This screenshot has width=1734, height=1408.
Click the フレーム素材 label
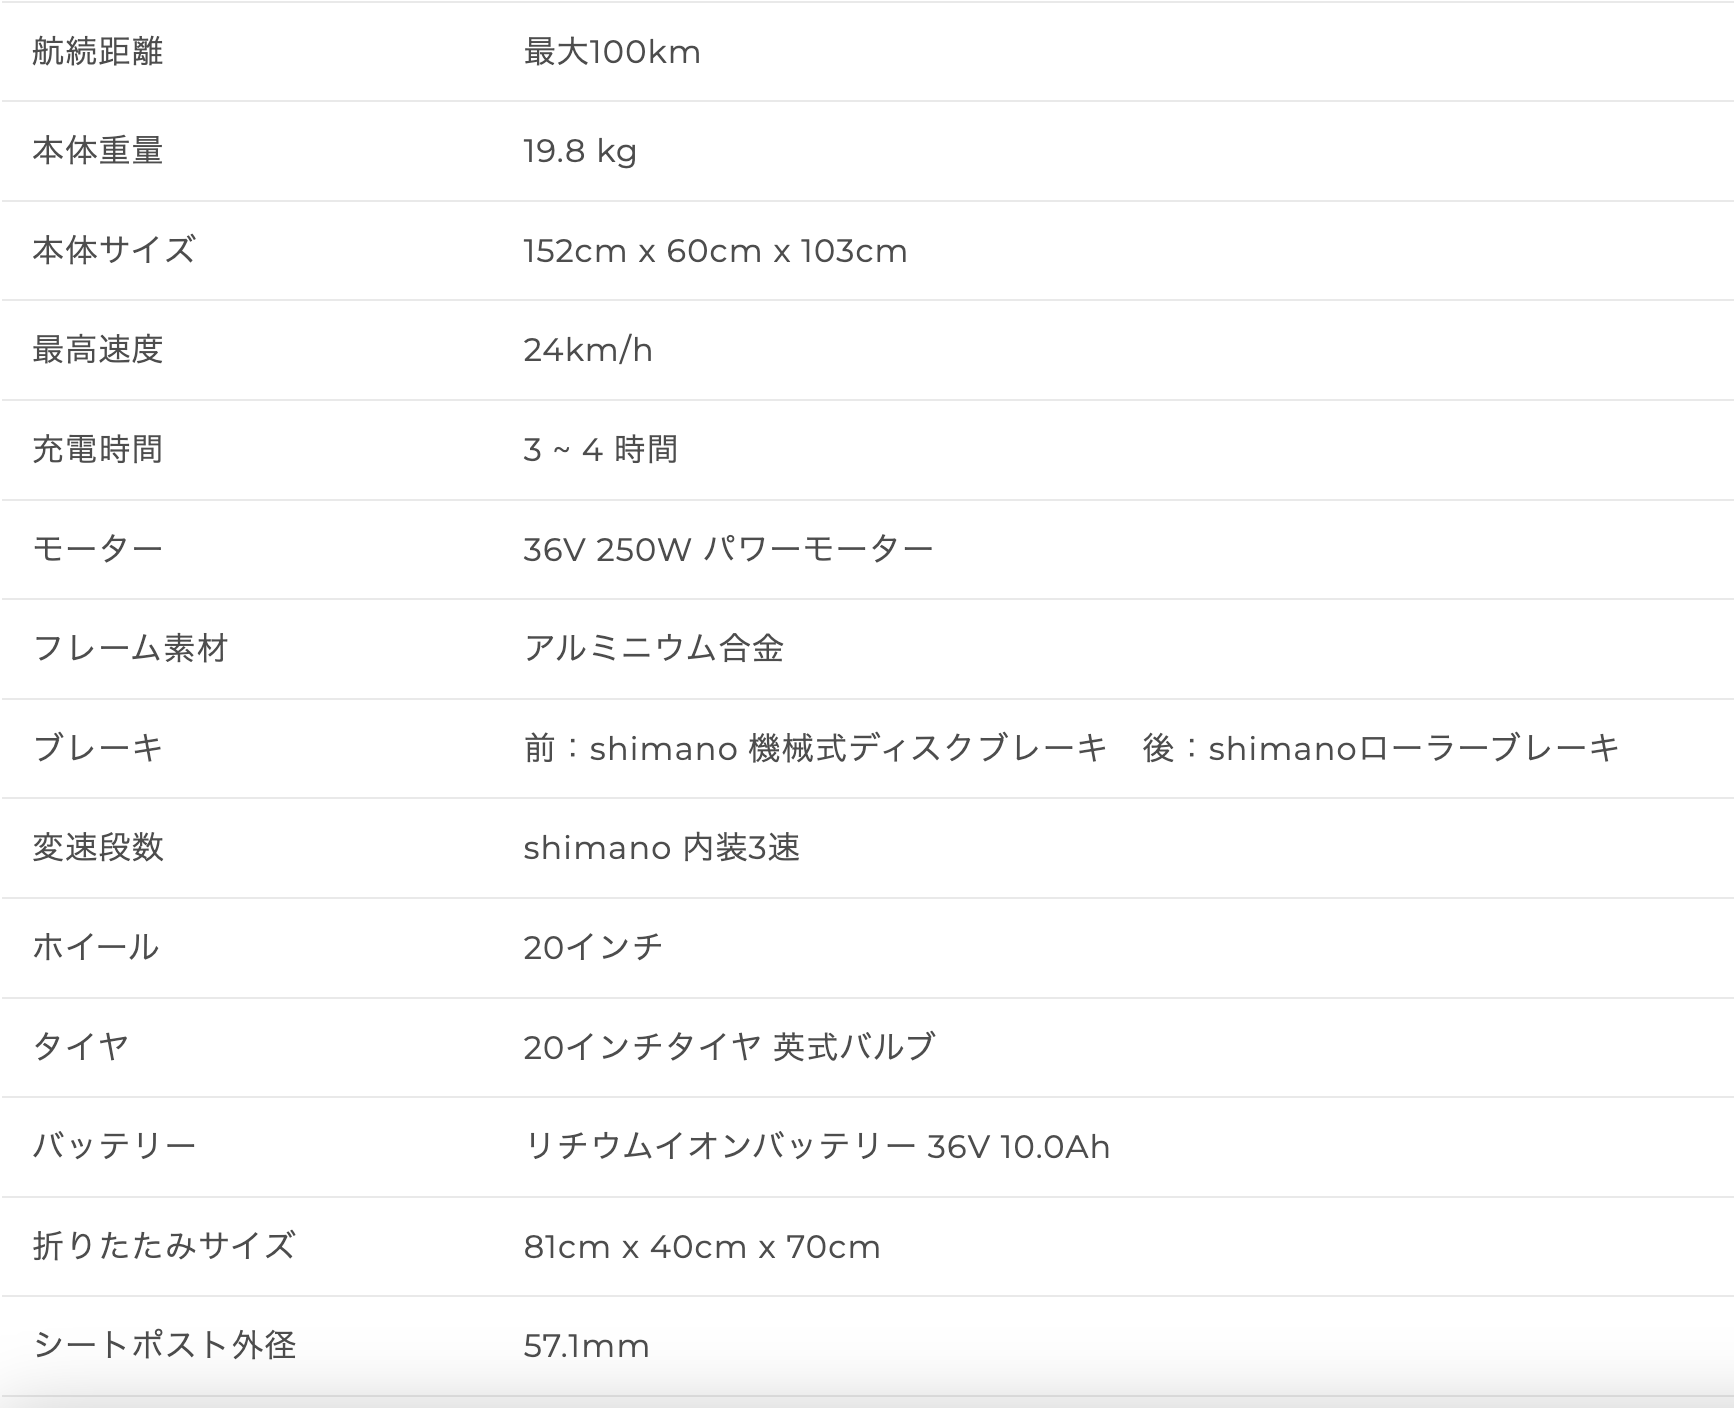pyautogui.click(x=130, y=649)
